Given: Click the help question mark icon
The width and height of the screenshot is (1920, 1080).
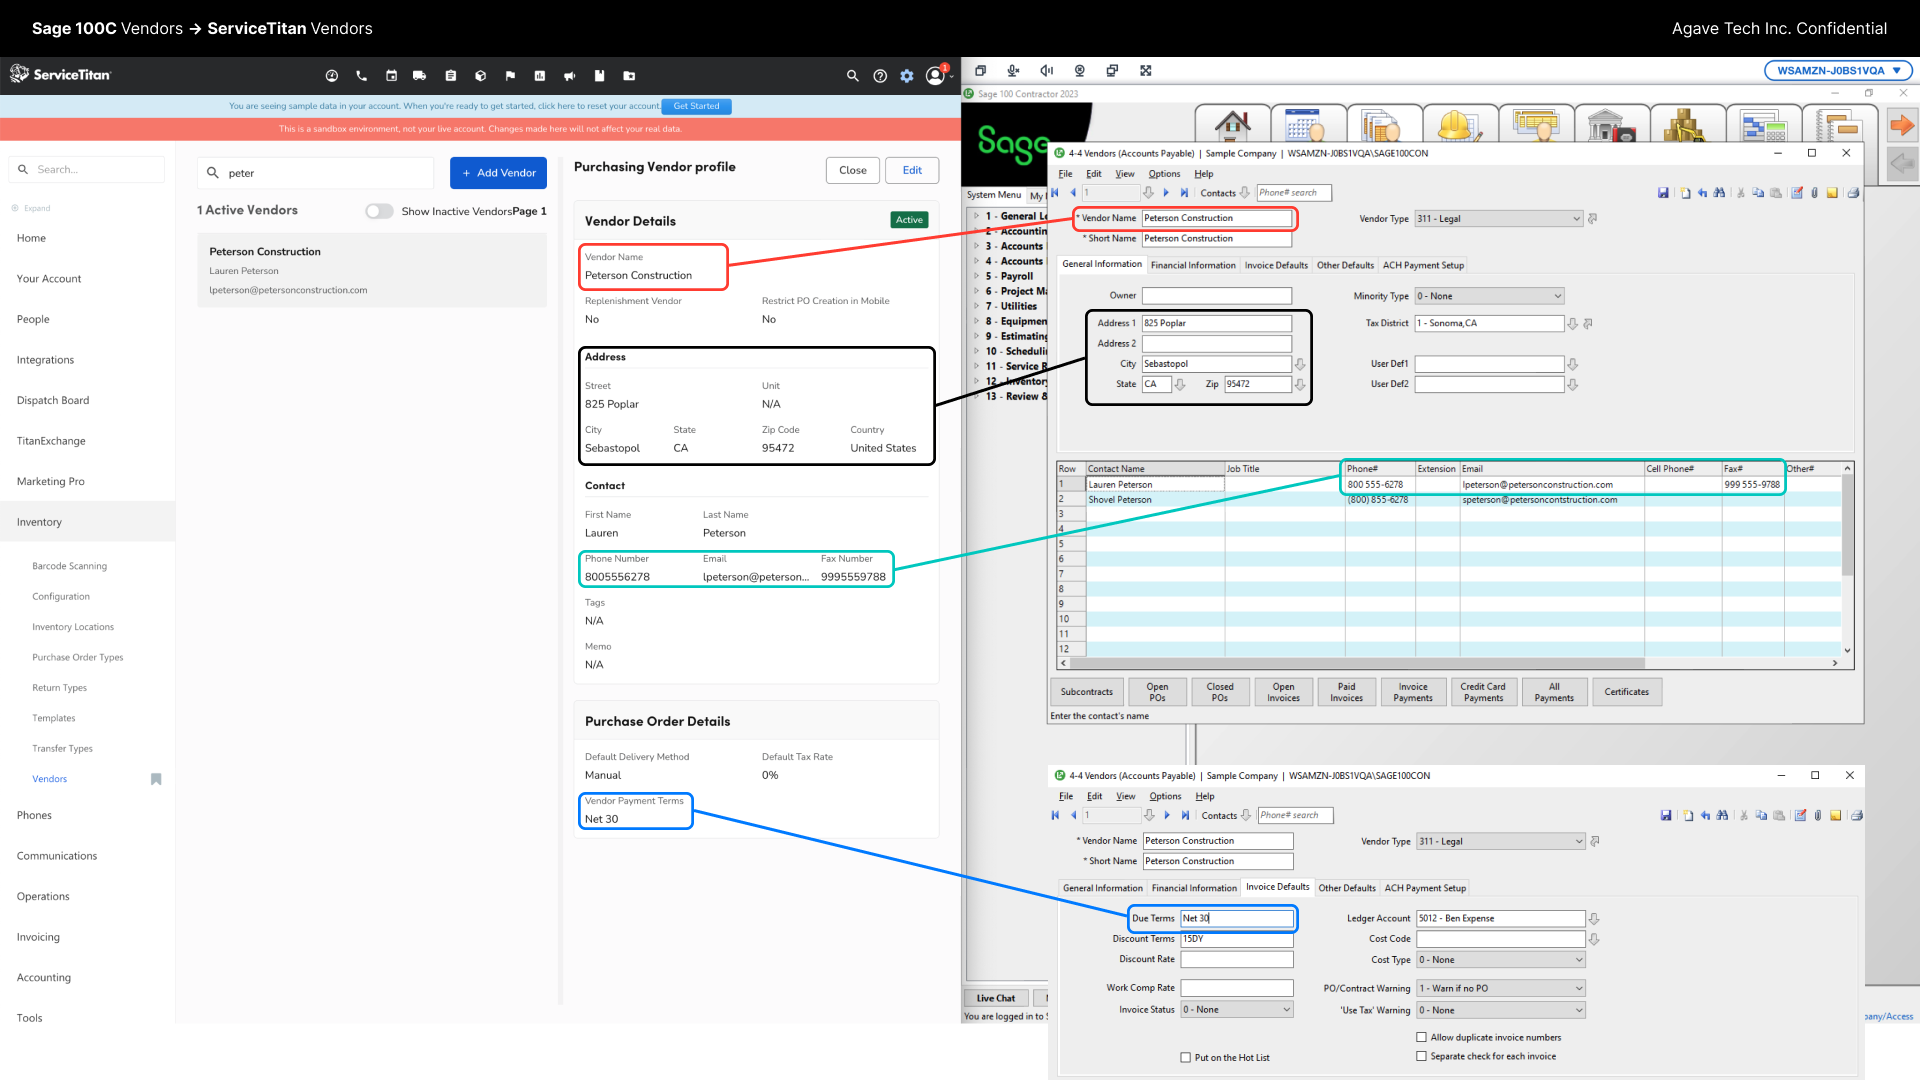Looking at the screenshot, I should tap(880, 76).
